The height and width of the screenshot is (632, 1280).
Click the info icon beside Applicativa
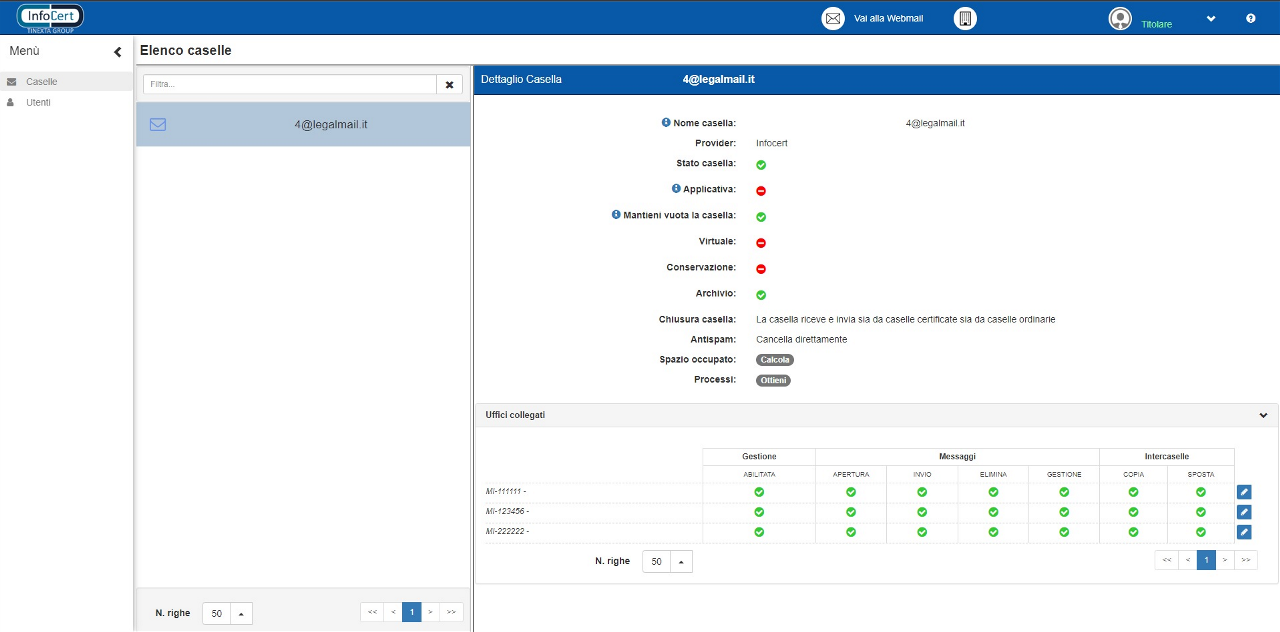tap(676, 189)
